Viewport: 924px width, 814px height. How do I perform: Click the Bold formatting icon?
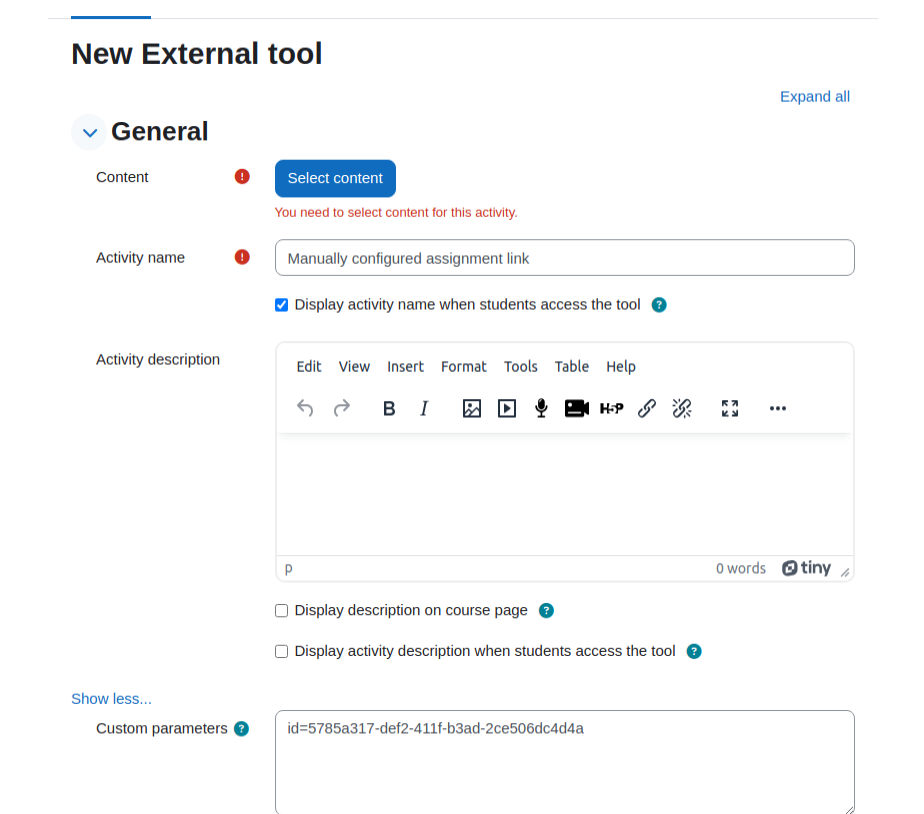coord(389,408)
